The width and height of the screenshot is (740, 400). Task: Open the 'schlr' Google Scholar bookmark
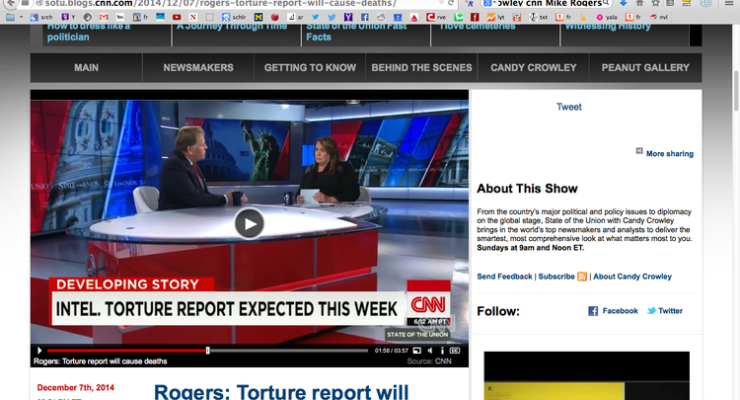(x=234, y=17)
